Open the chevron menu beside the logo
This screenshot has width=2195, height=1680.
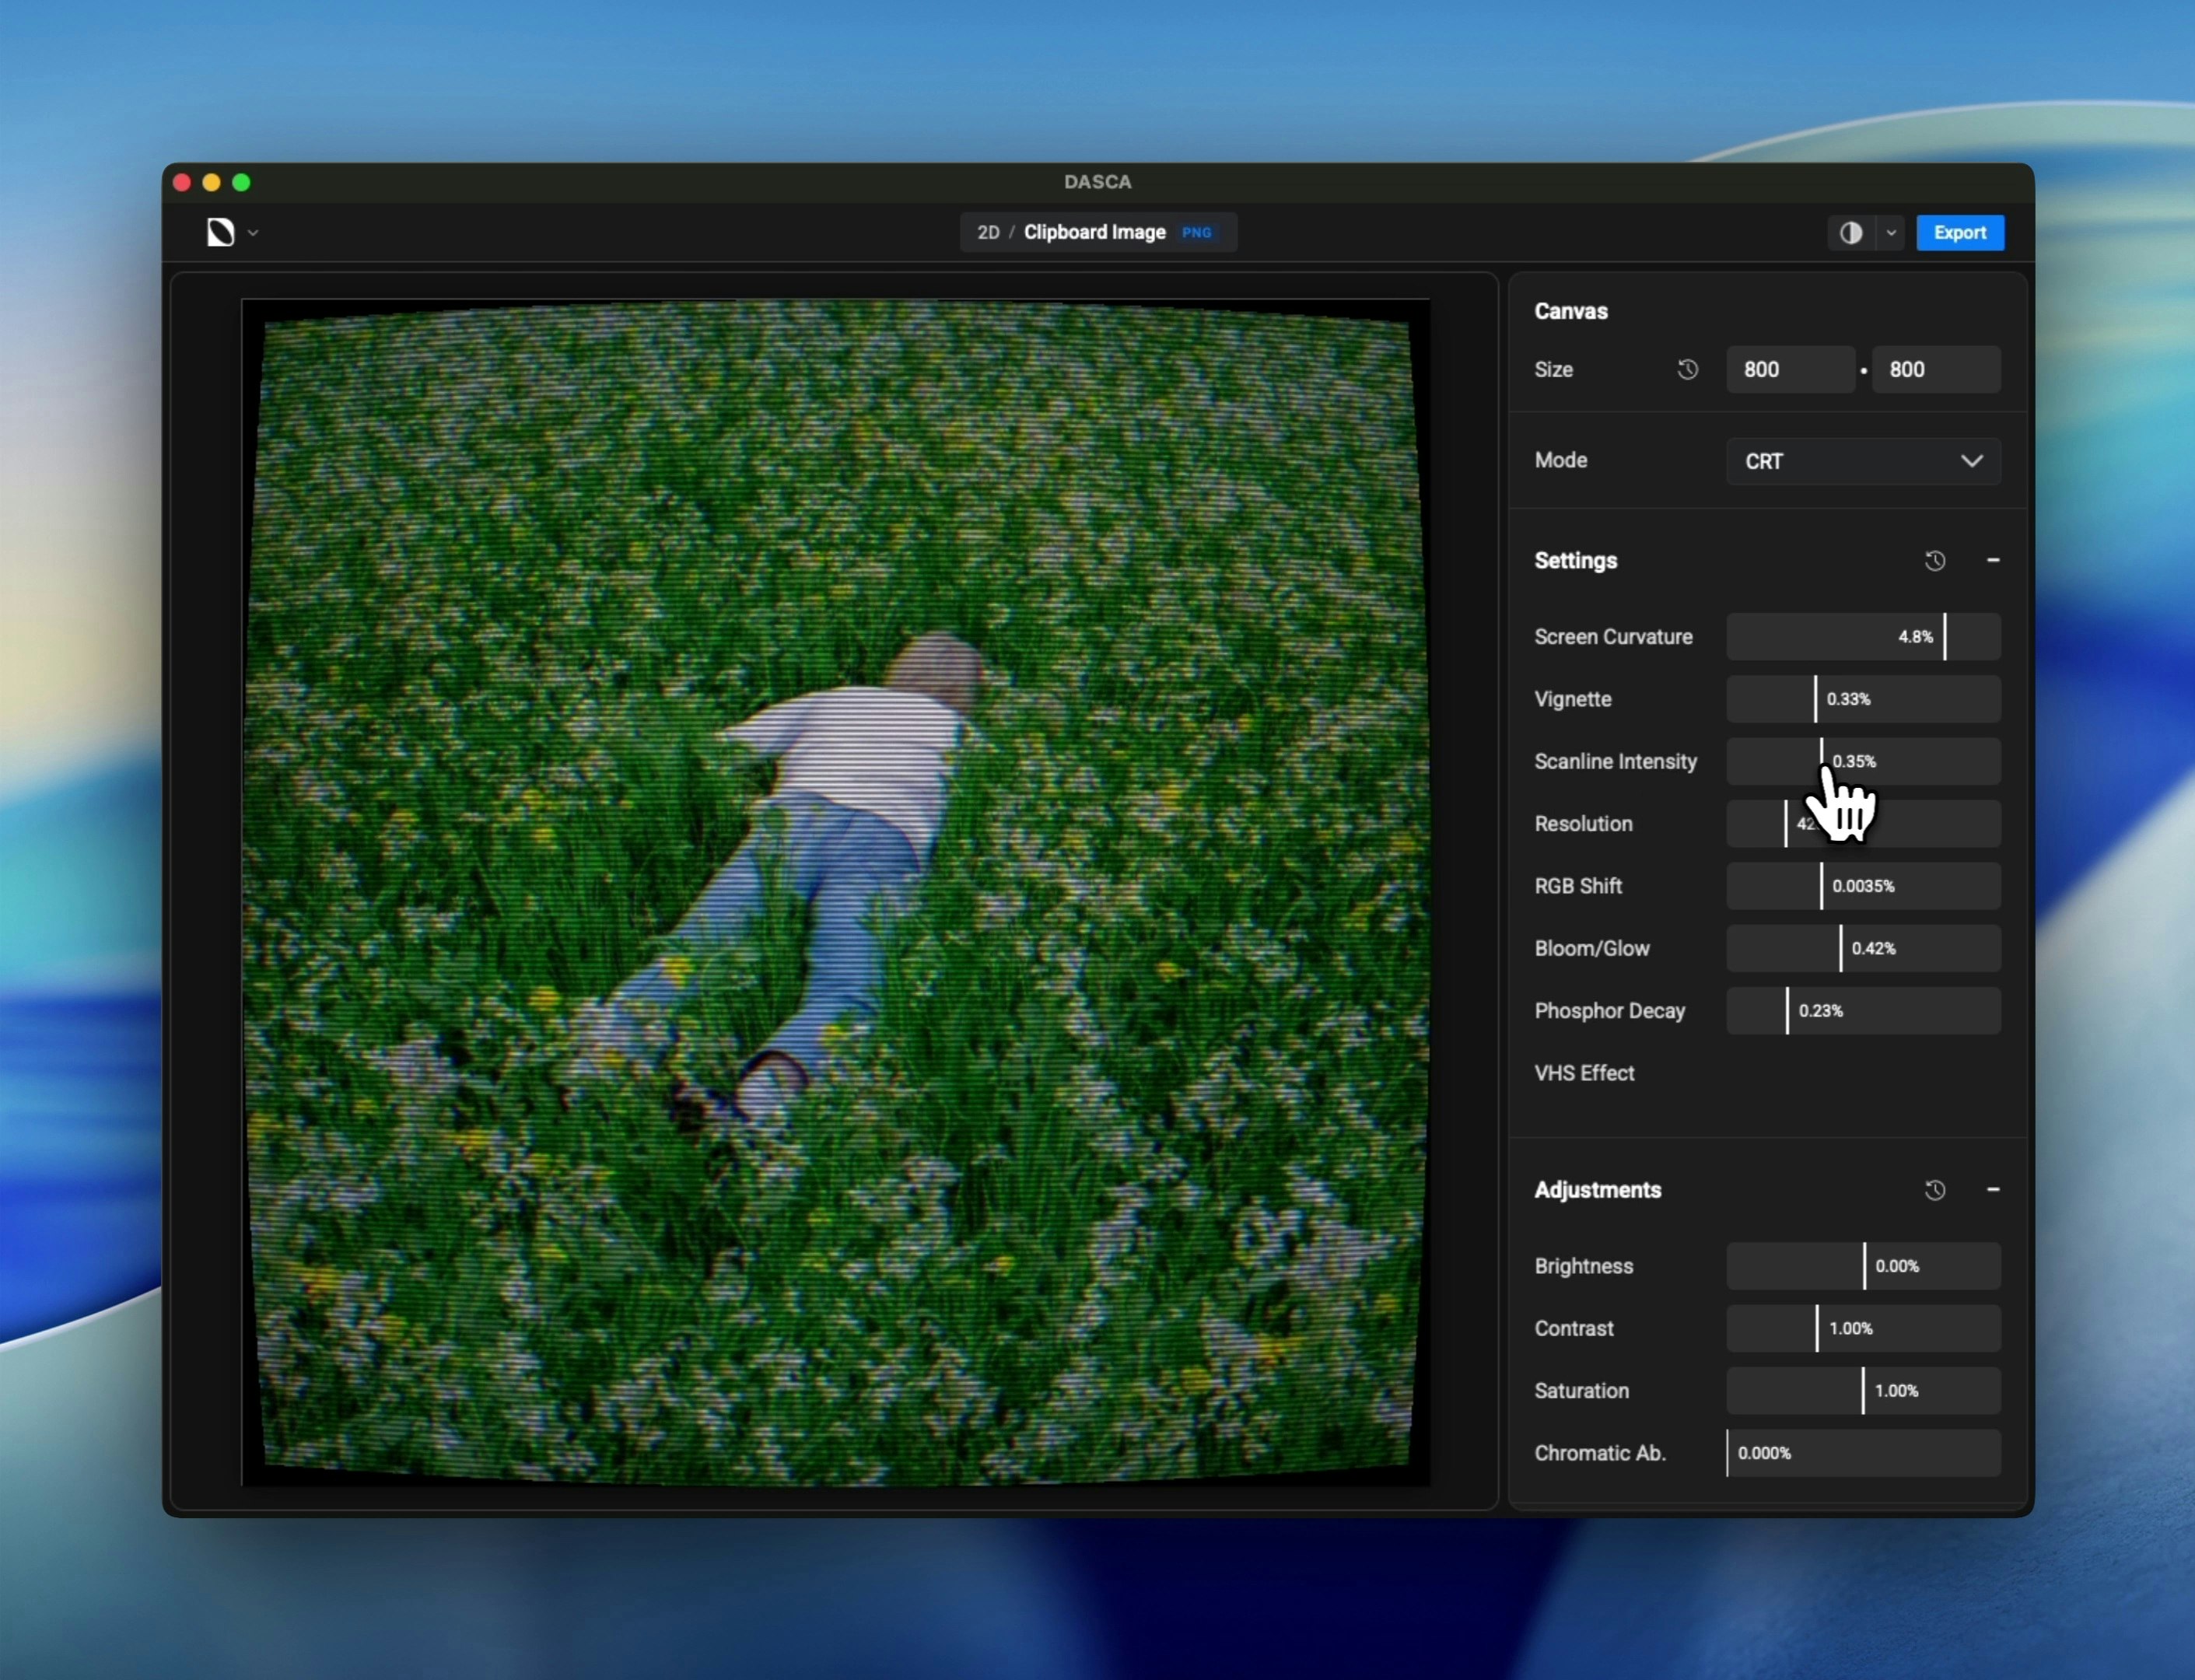tap(253, 233)
